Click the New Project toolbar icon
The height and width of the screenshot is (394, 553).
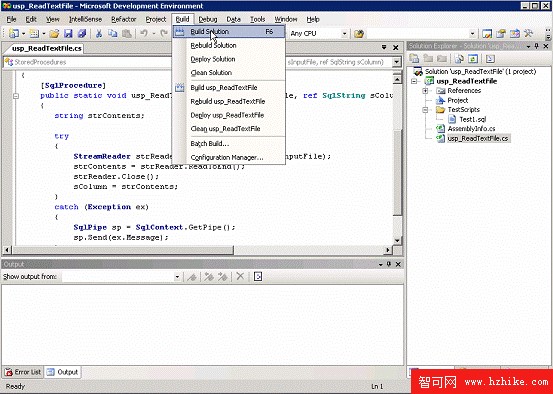click(14, 34)
